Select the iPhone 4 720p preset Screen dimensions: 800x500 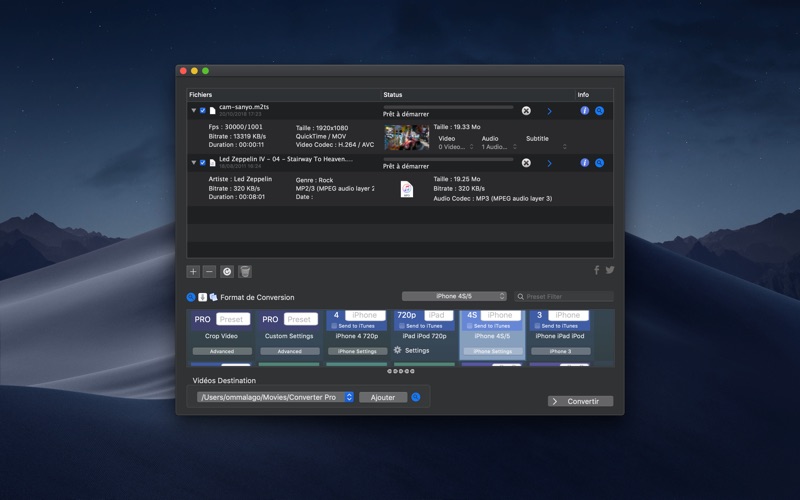click(357, 334)
